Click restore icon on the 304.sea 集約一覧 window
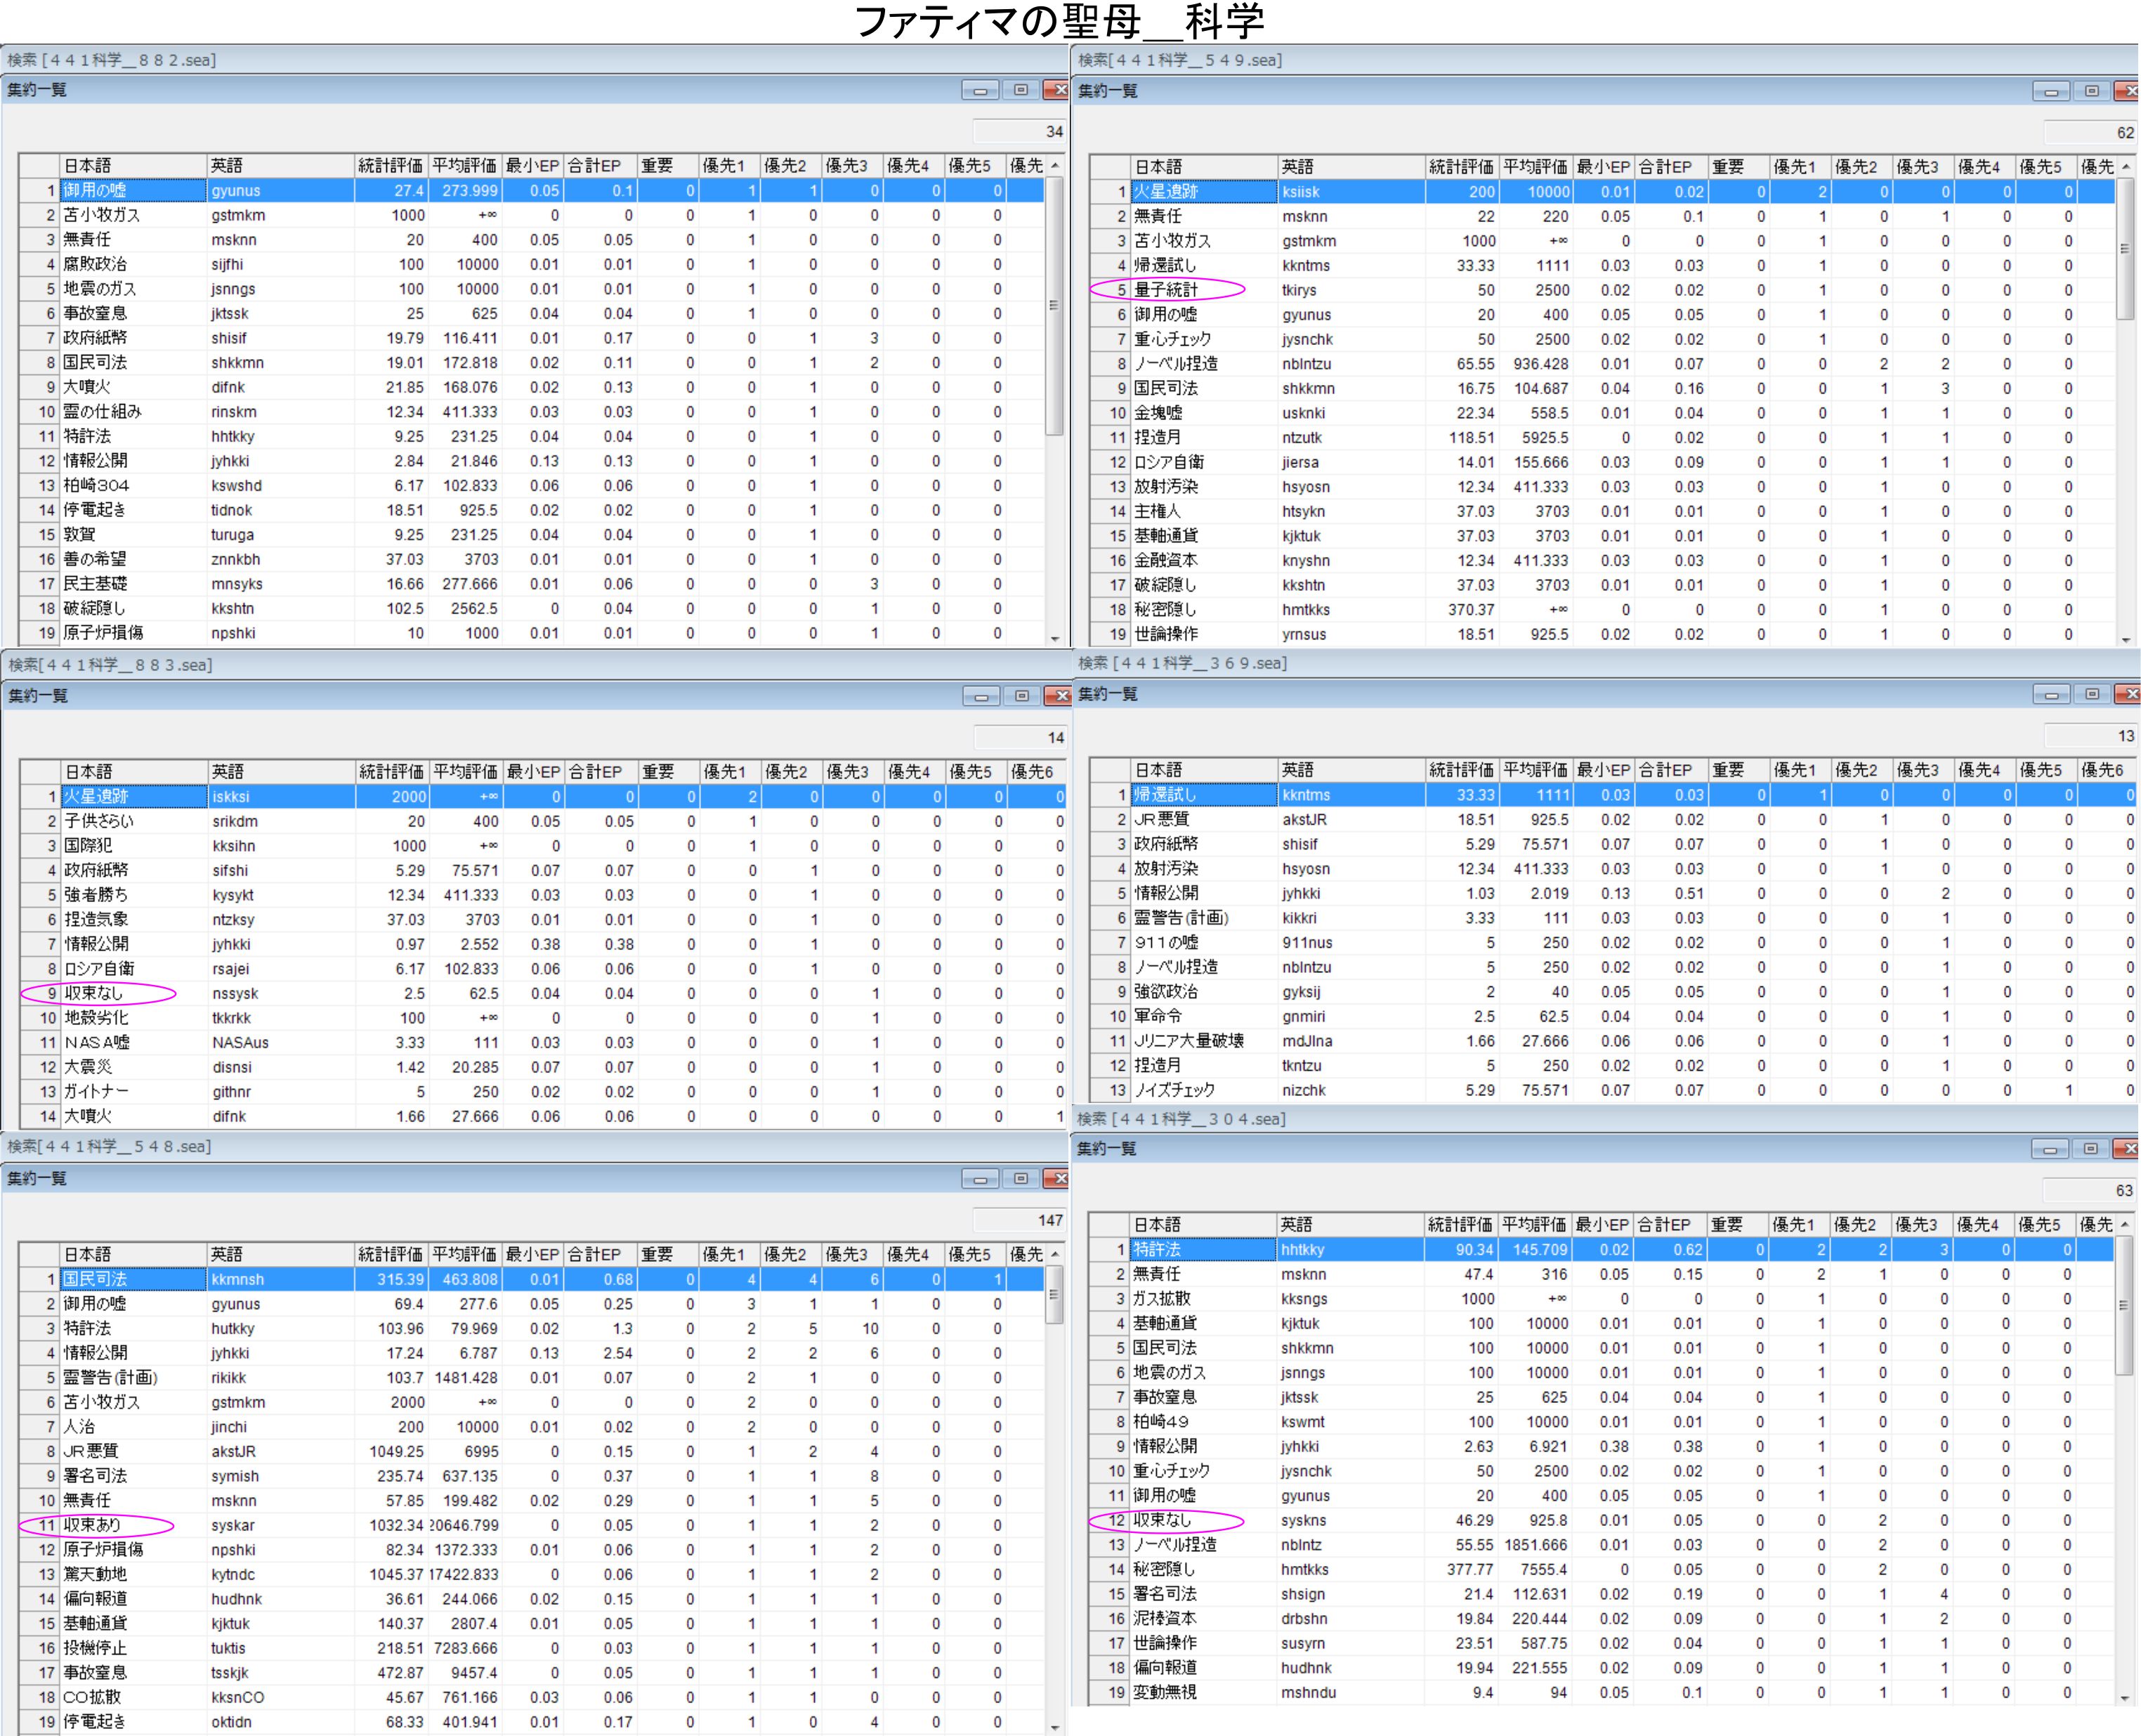The height and width of the screenshot is (1736, 2141). click(x=2090, y=1150)
